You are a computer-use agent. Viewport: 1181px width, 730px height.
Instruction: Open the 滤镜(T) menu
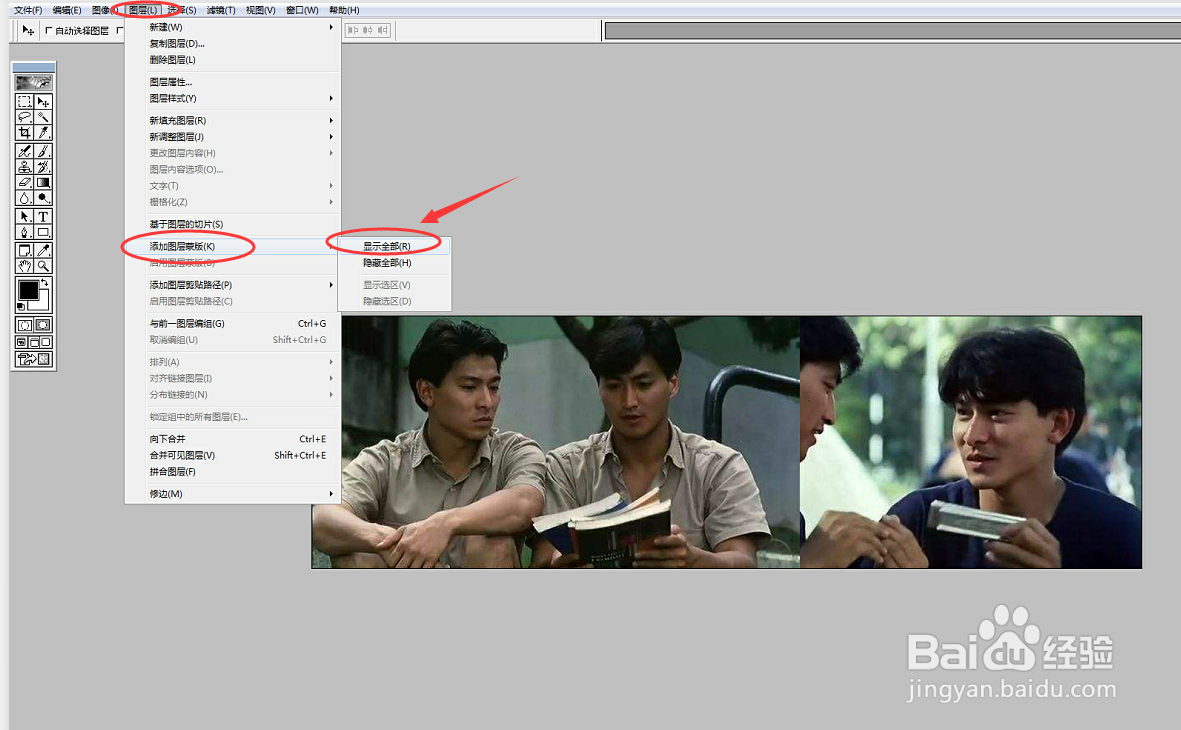coord(221,10)
